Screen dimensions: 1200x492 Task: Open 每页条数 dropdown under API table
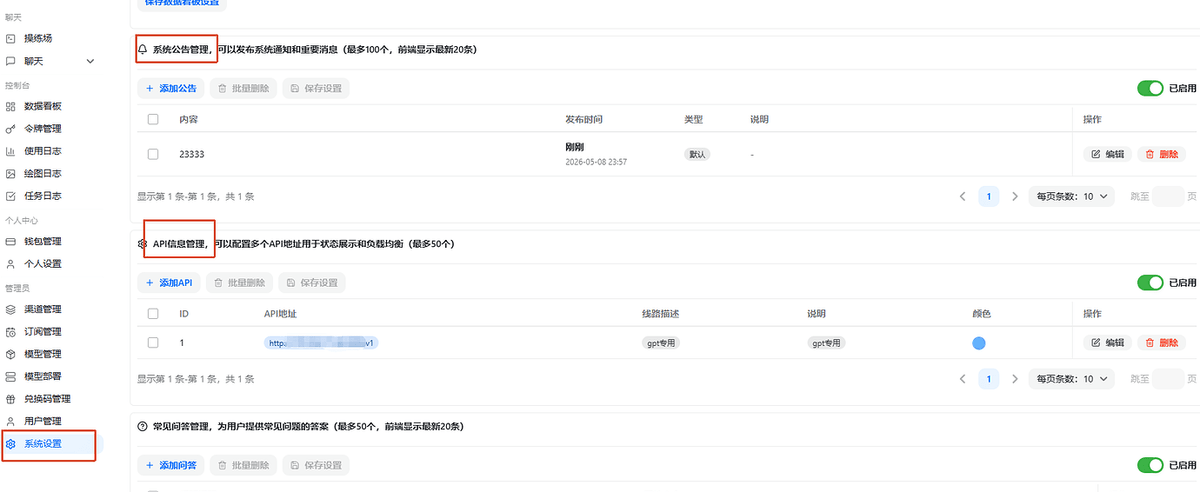pyautogui.click(x=1071, y=379)
